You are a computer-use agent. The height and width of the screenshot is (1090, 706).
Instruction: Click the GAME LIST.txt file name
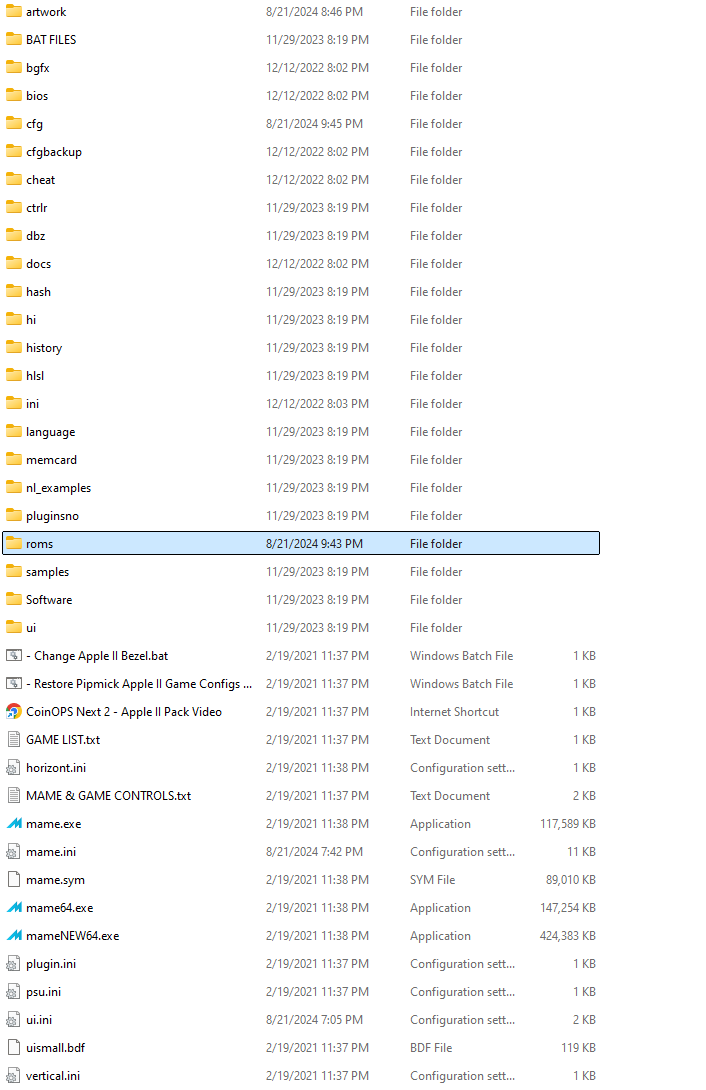(63, 740)
